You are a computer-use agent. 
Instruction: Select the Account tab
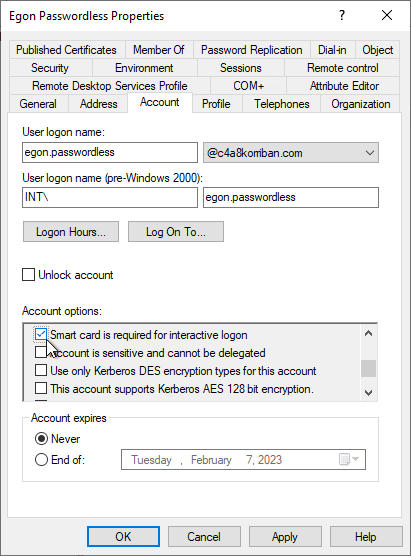pyautogui.click(x=160, y=102)
